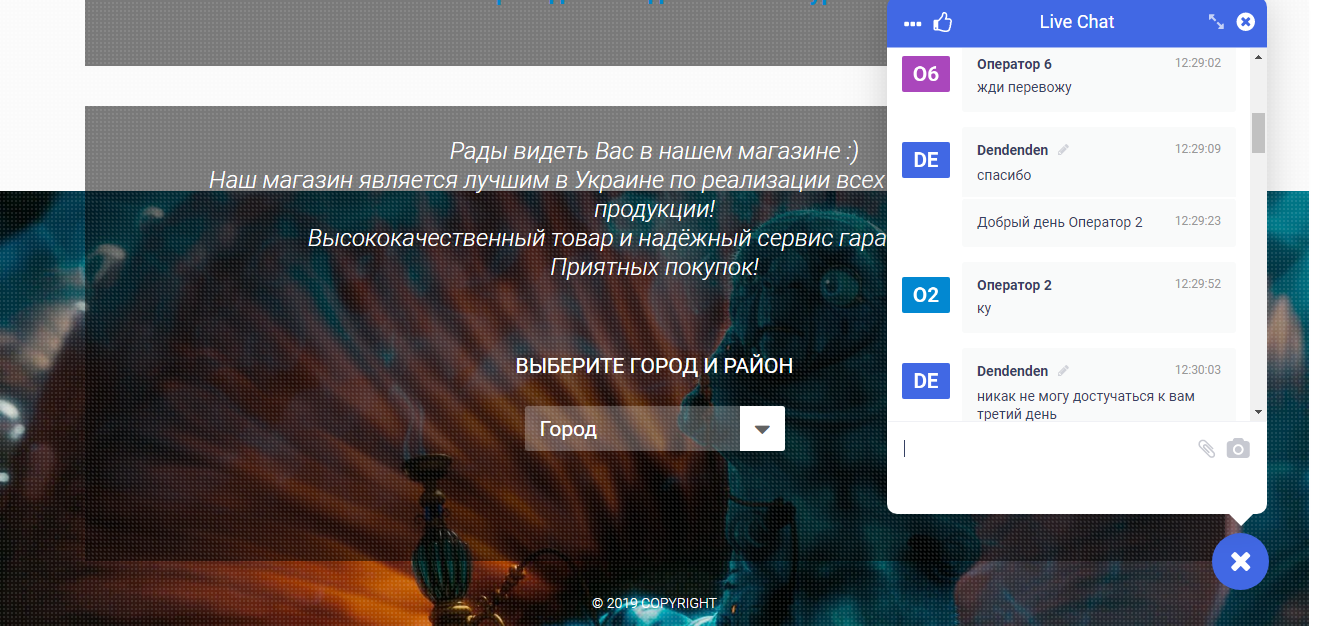The image size is (1326, 626).
Task: Click the 'Приятных покупок!' text
Action: tap(654, 267)
